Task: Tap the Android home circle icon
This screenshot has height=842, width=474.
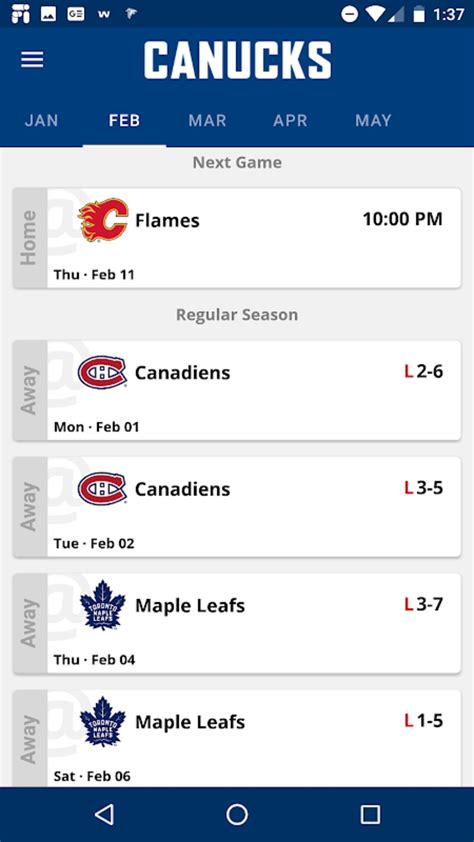Action: tap(237, 815)
